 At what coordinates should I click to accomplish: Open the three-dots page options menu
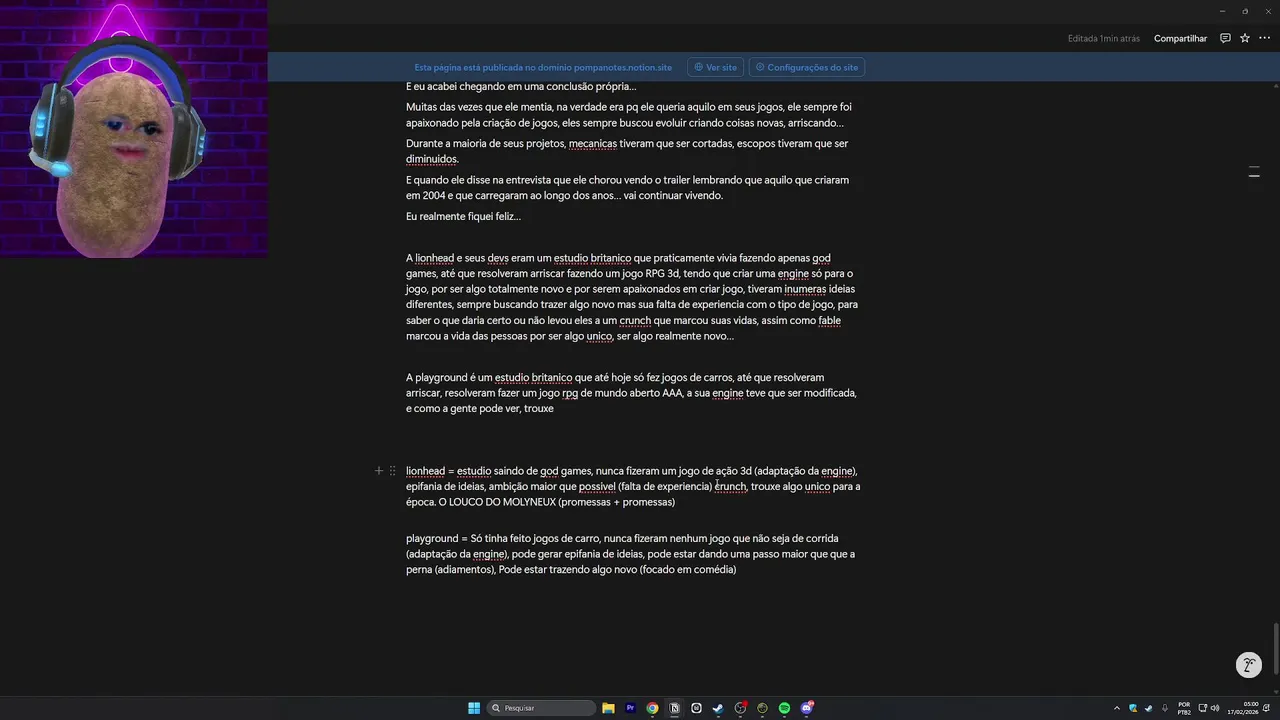tap(1264, 38)
